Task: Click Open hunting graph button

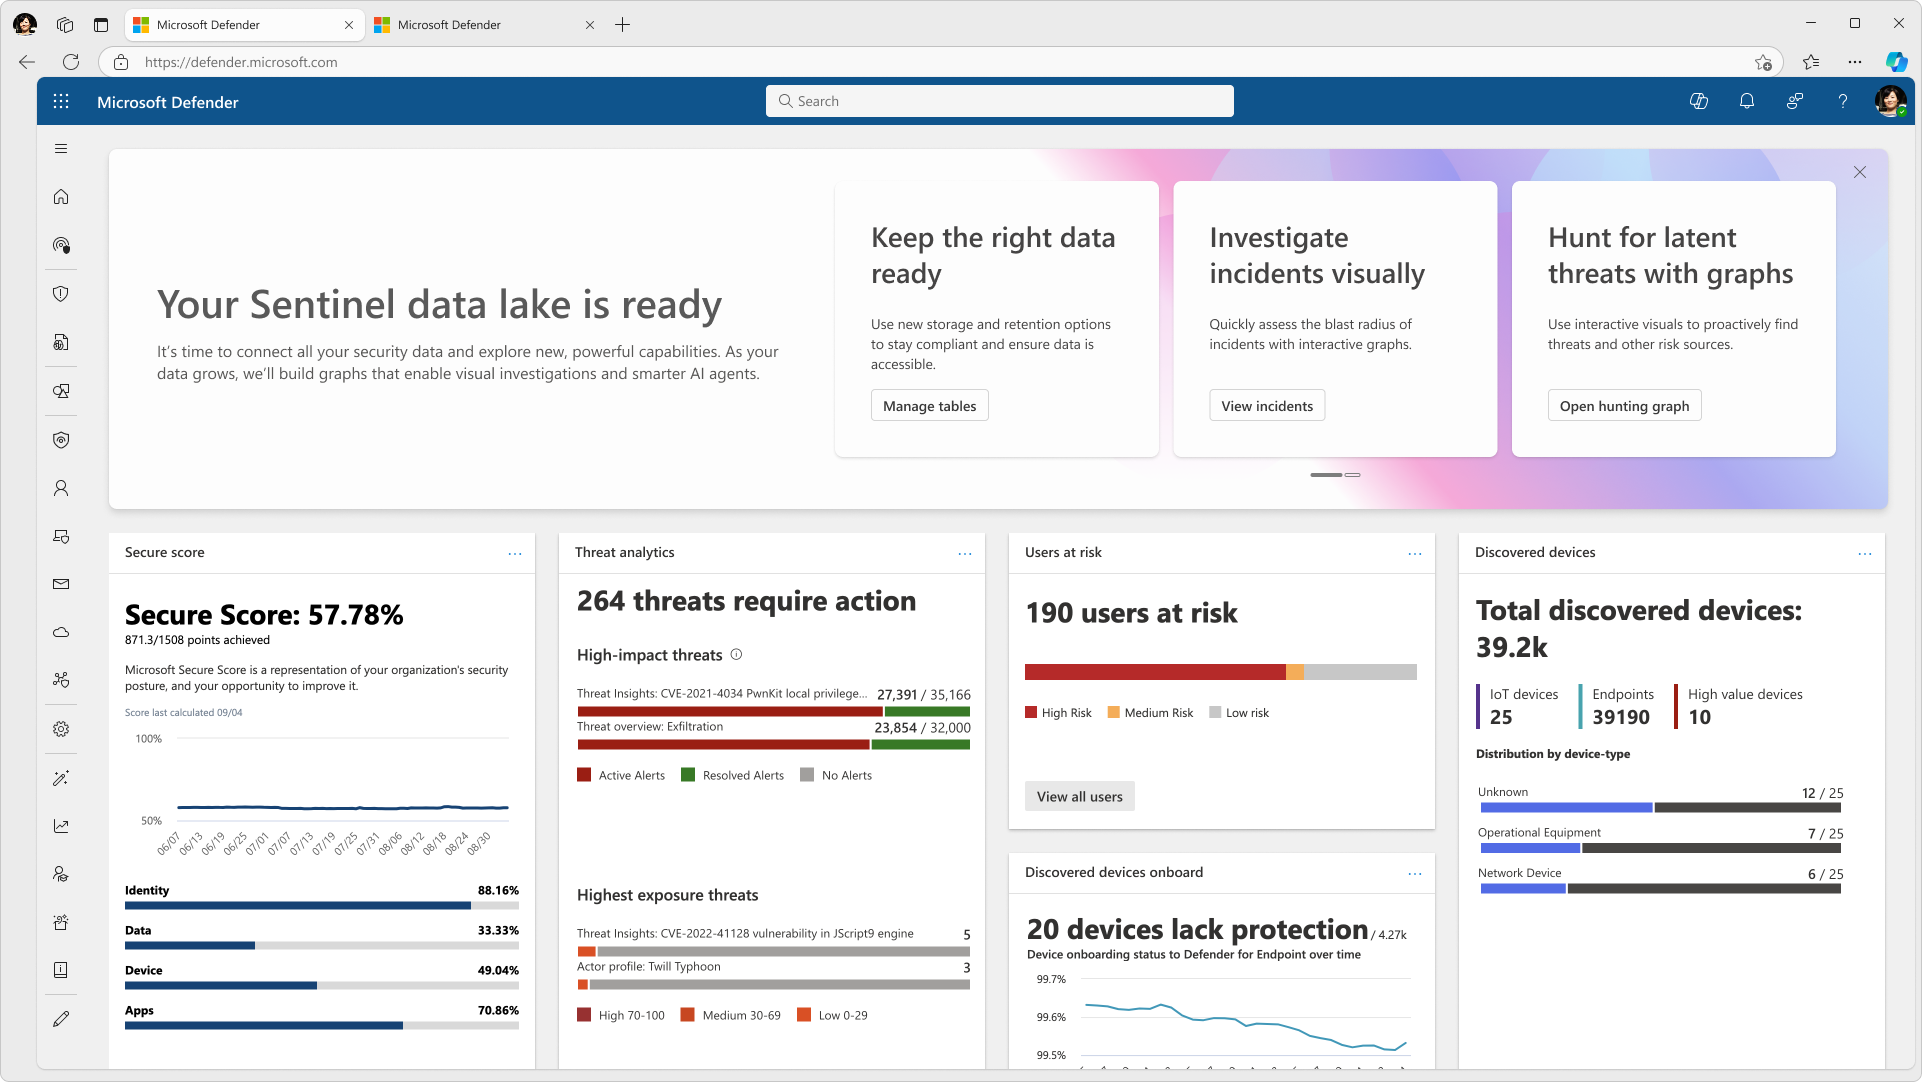Action: tap(1624, 406)
